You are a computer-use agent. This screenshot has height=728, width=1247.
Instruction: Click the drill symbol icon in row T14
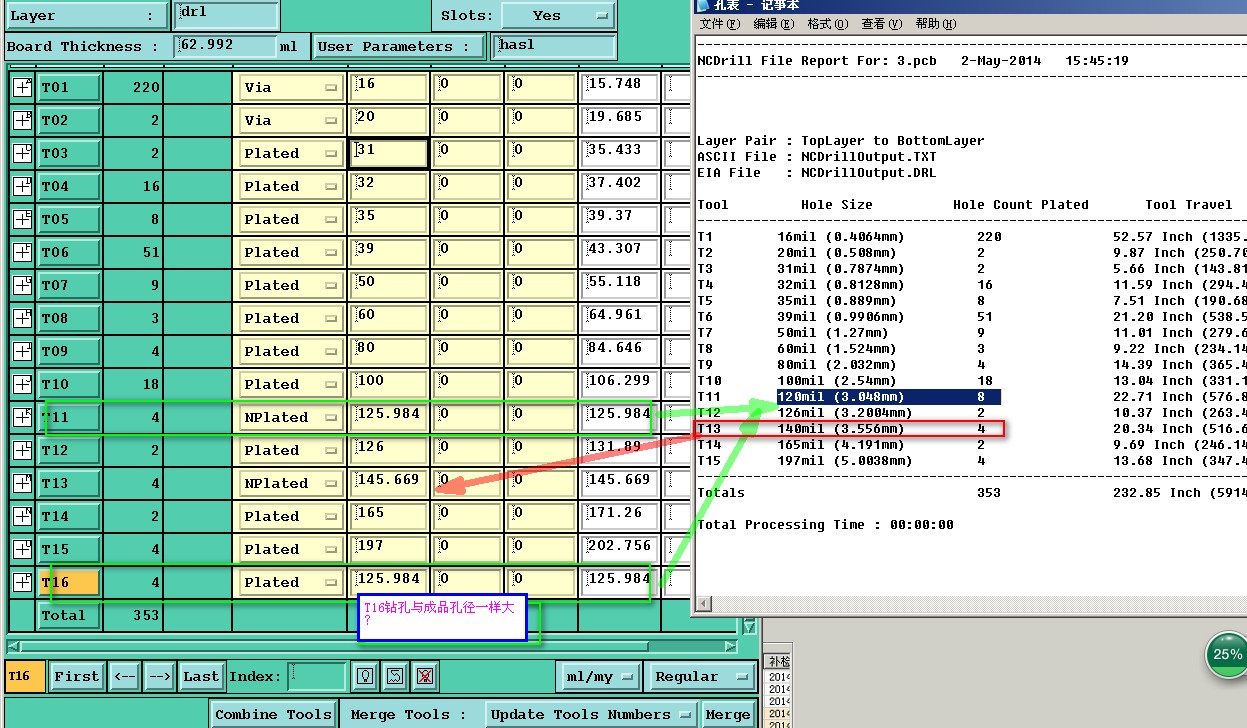(22, 517)
